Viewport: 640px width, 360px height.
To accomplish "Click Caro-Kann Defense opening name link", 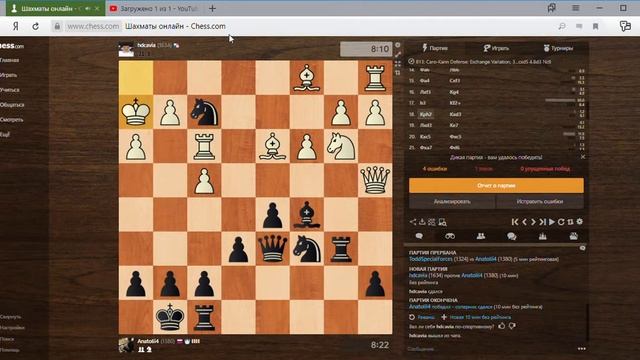I will [x=484, y=62].
